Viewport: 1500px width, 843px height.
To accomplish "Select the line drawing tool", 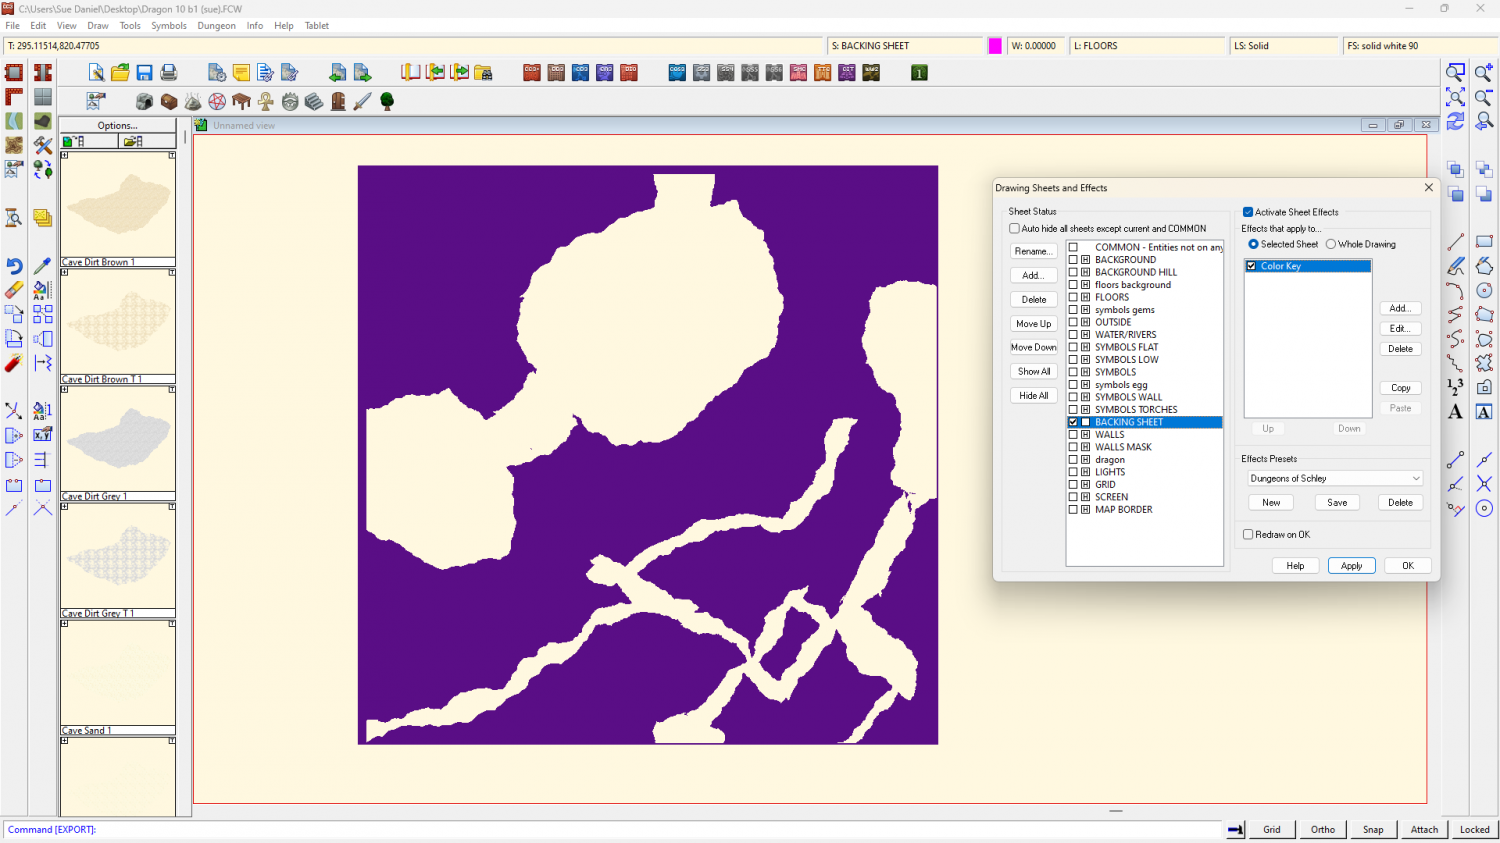I will coord(1455,241).
